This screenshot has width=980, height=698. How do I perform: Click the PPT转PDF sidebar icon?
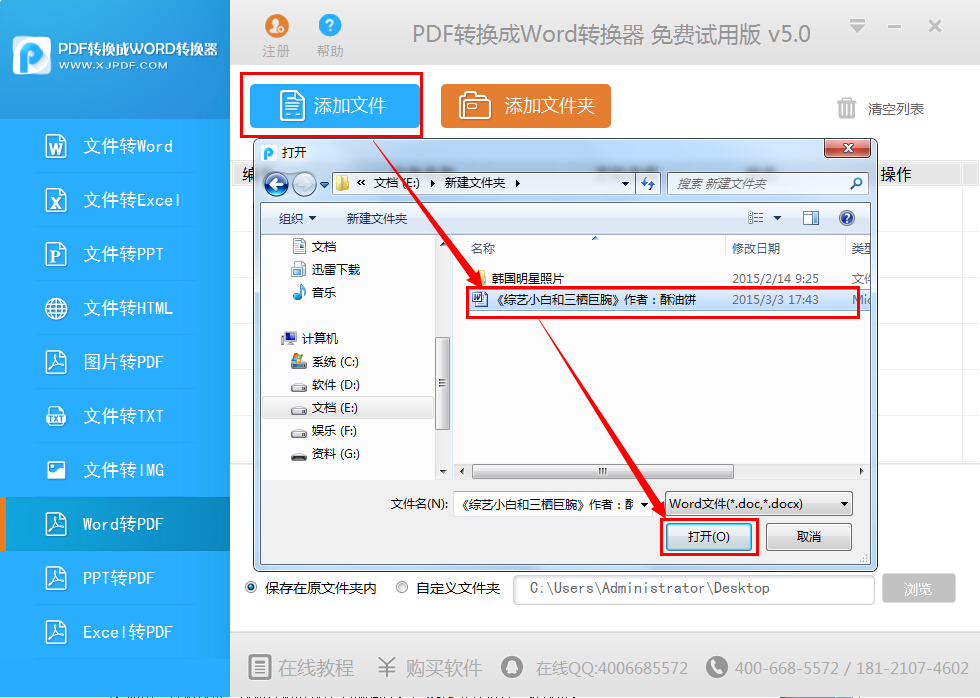click(x=56, y=578)
